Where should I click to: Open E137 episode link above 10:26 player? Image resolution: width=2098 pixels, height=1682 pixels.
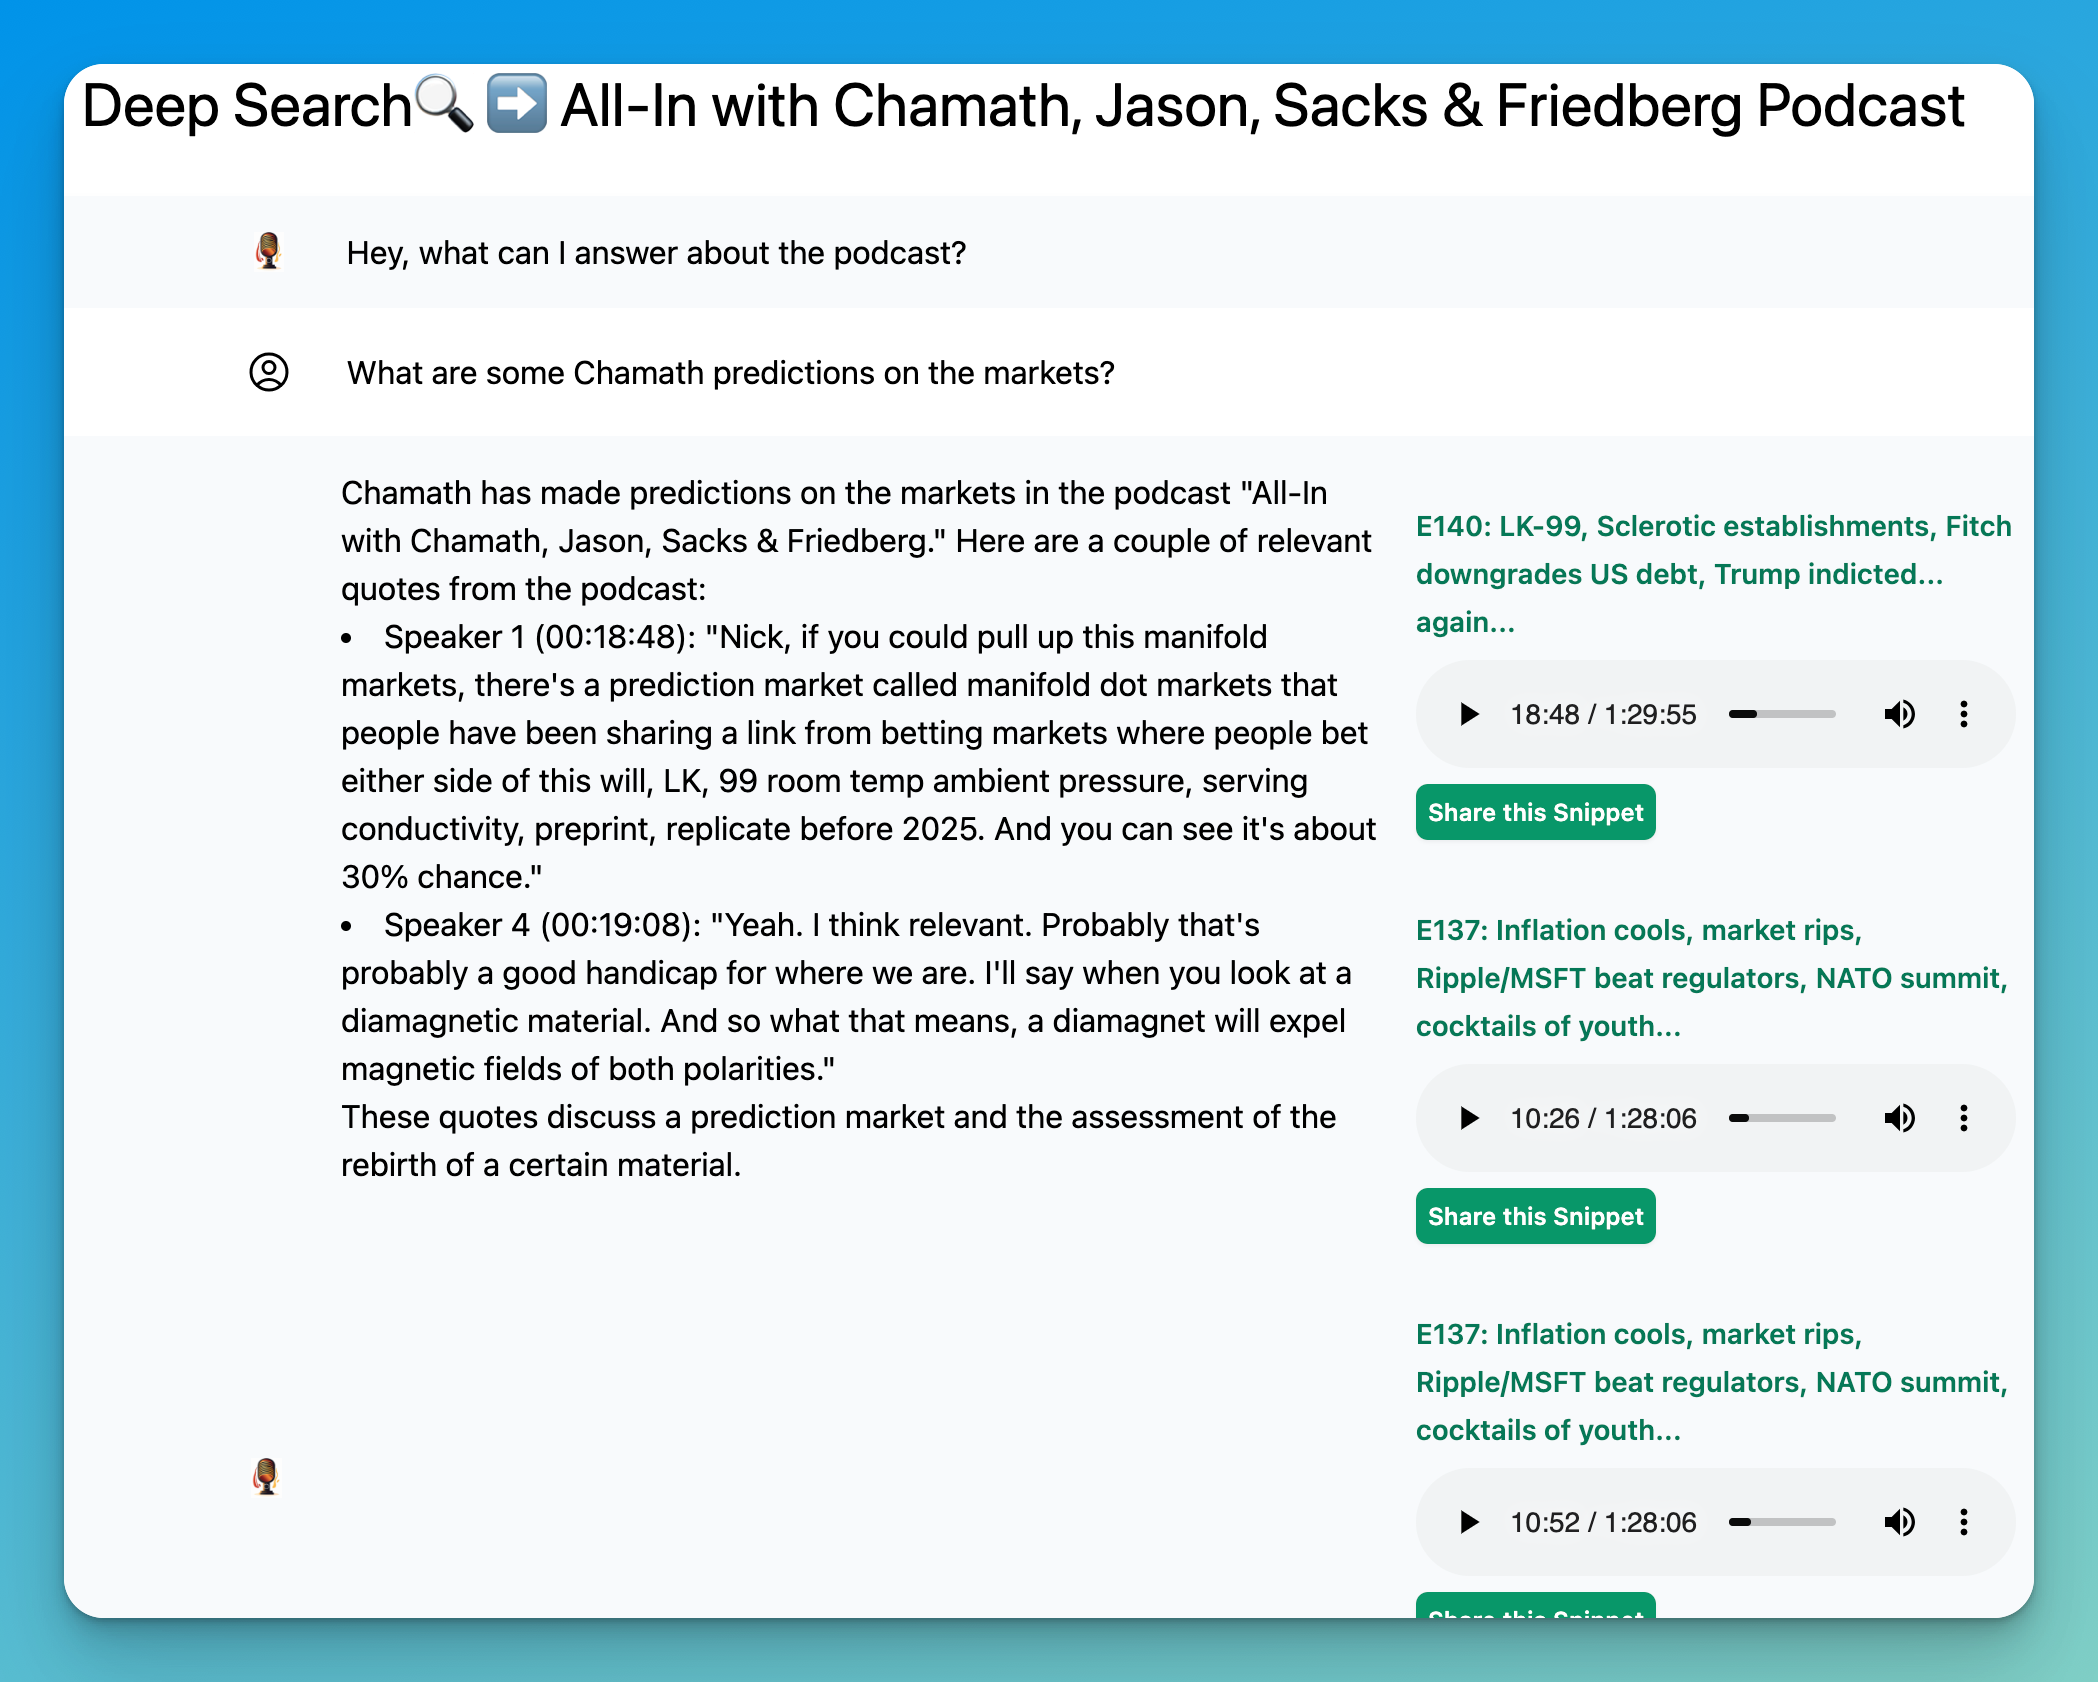[1711, 978]
